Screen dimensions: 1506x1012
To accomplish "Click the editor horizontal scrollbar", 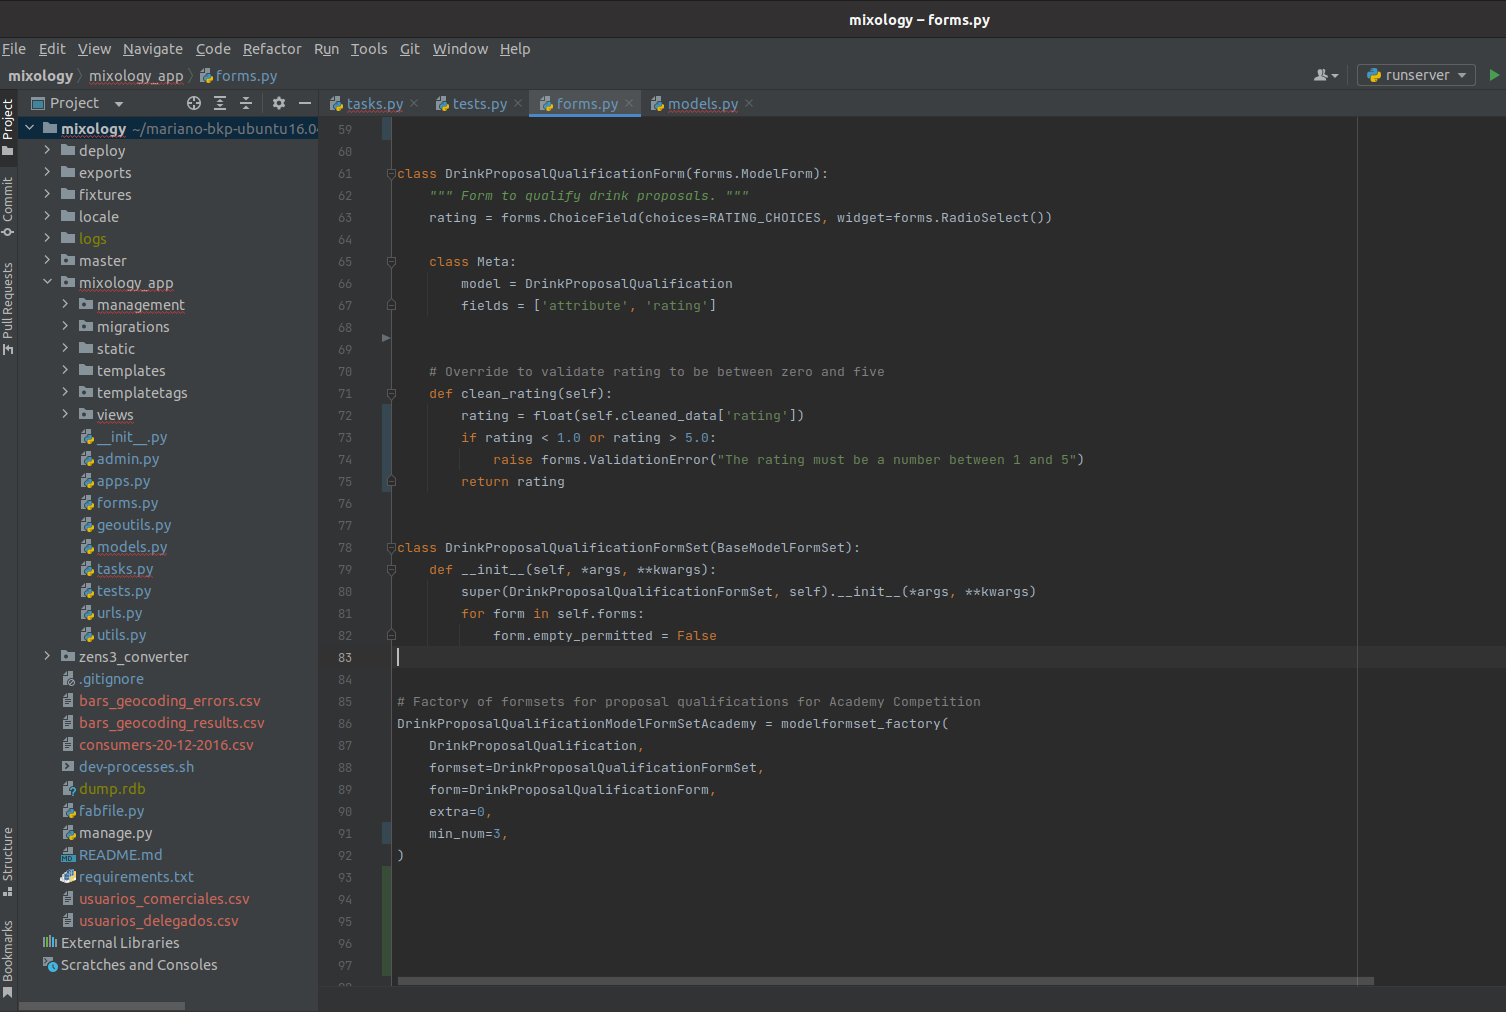I will pyautogui.click(x=885, y=981).
